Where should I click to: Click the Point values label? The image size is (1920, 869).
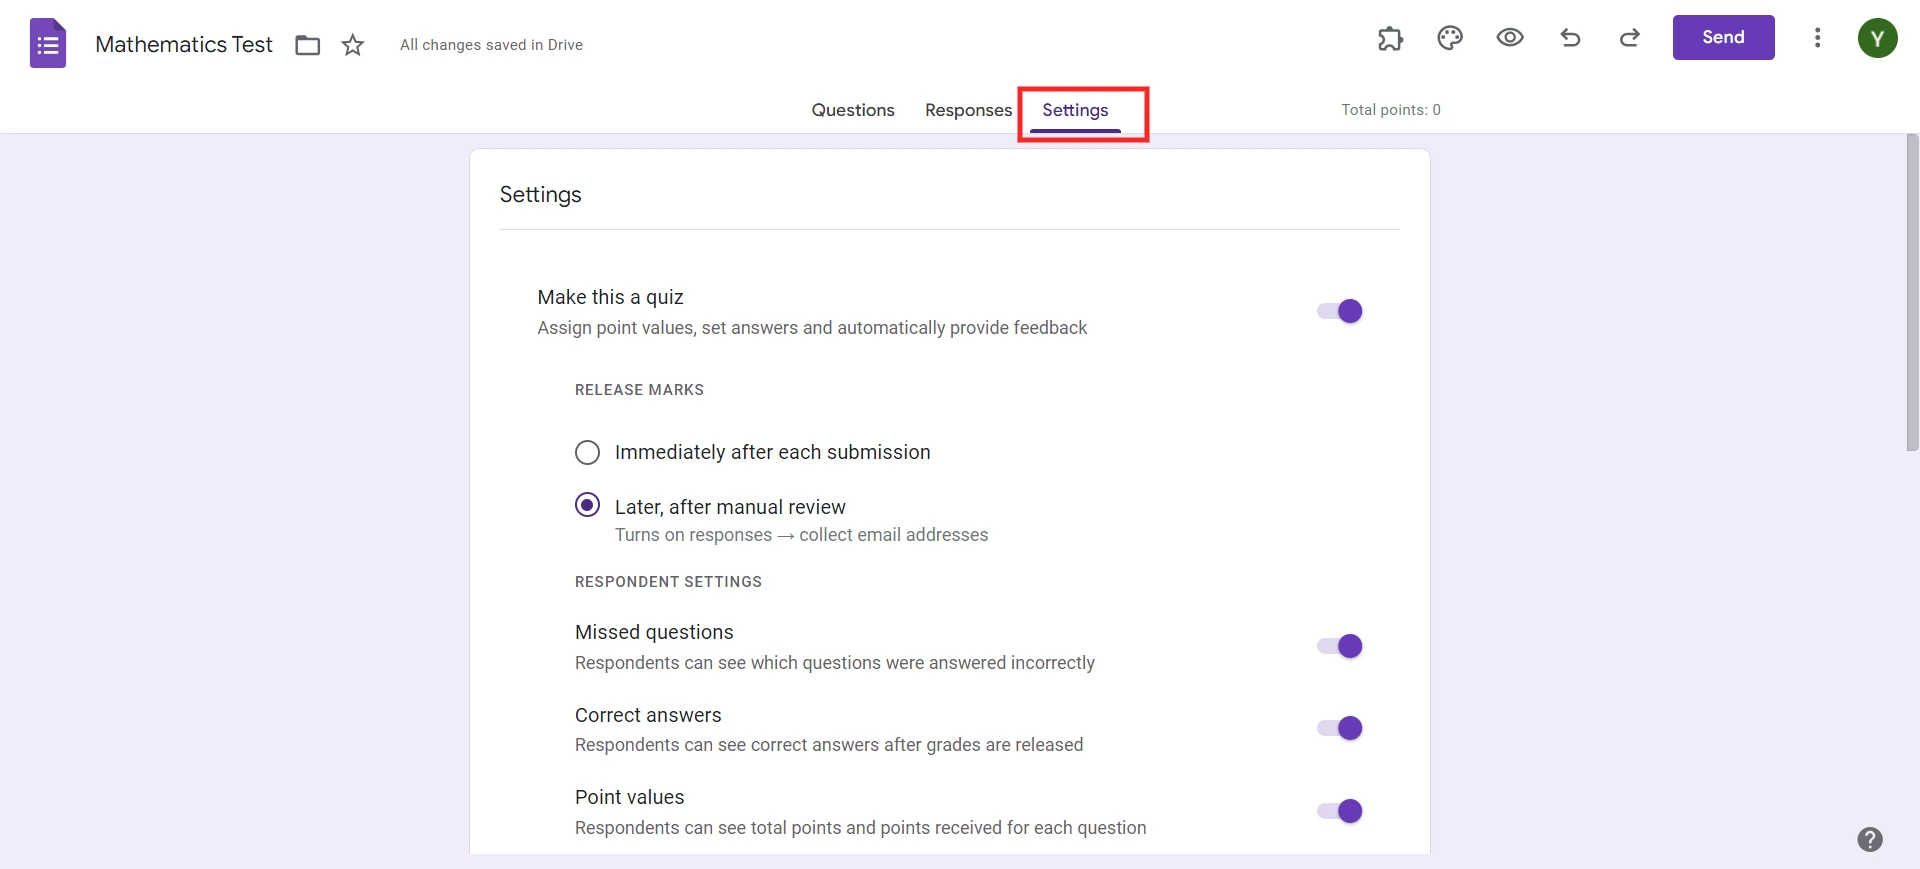tap(629, 797)
